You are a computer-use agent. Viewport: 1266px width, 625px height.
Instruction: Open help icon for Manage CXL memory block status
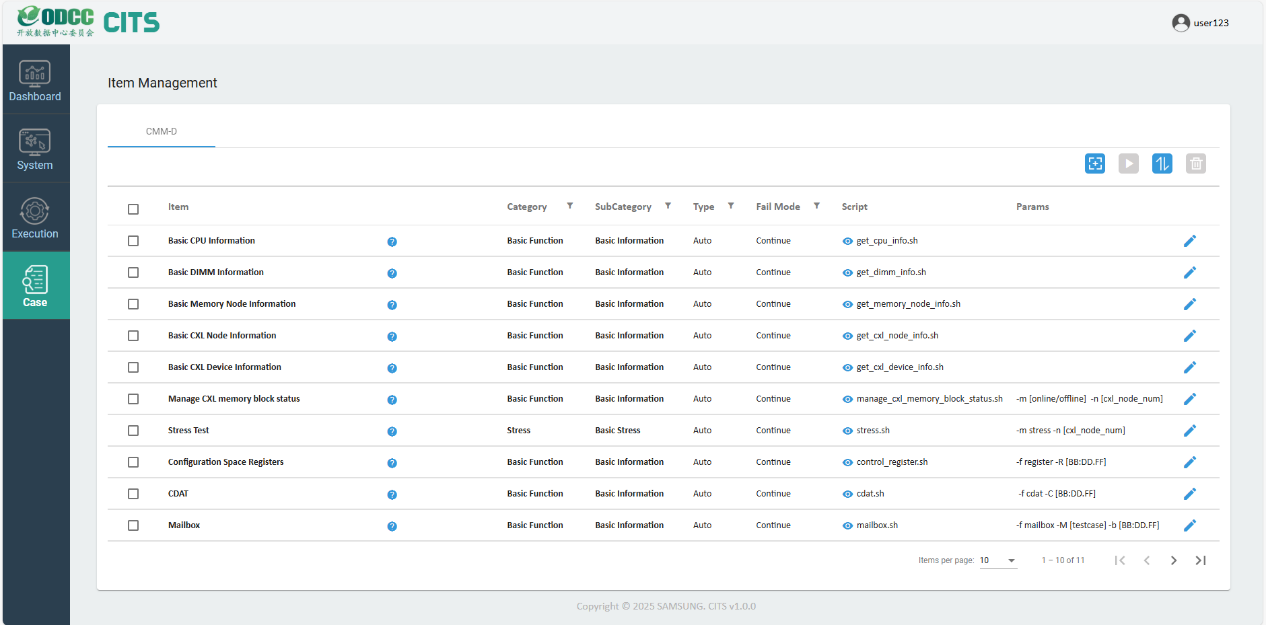coord(392,400)
